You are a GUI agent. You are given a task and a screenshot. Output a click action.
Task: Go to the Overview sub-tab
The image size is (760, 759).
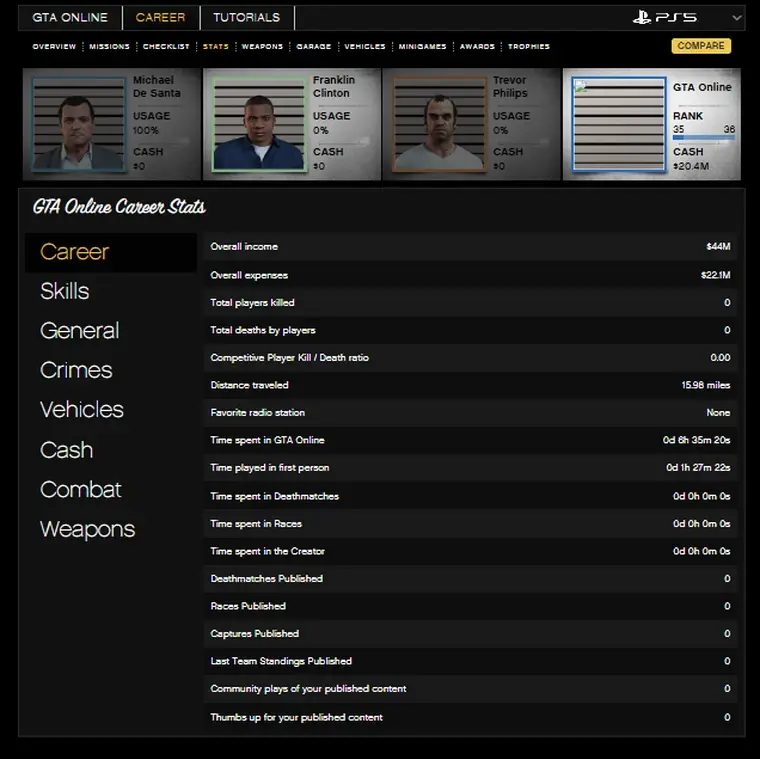54,47
